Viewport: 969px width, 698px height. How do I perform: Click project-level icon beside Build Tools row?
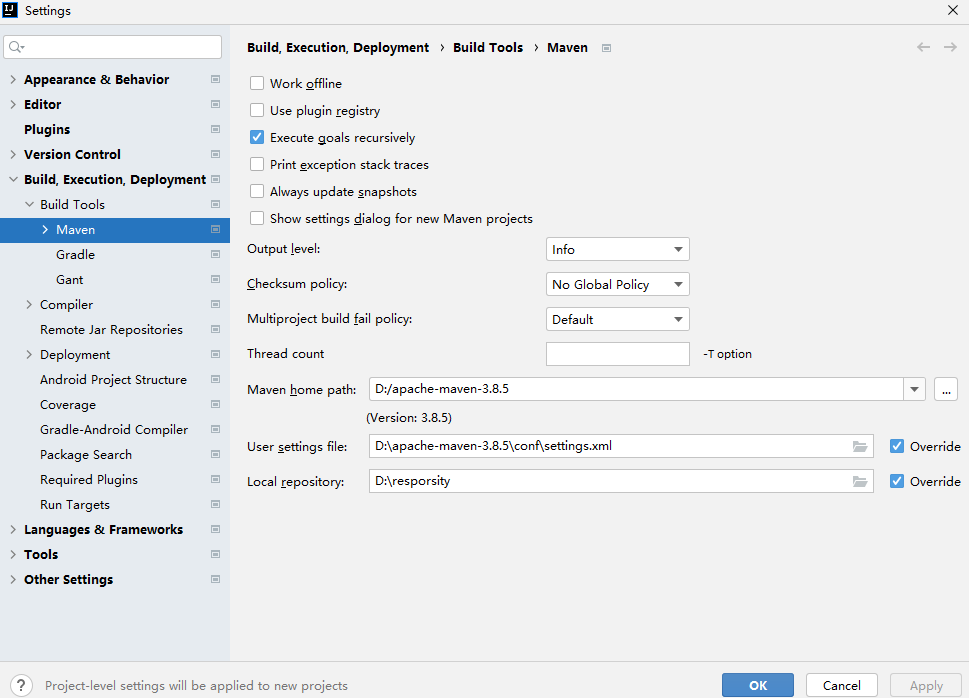point(215,204)
